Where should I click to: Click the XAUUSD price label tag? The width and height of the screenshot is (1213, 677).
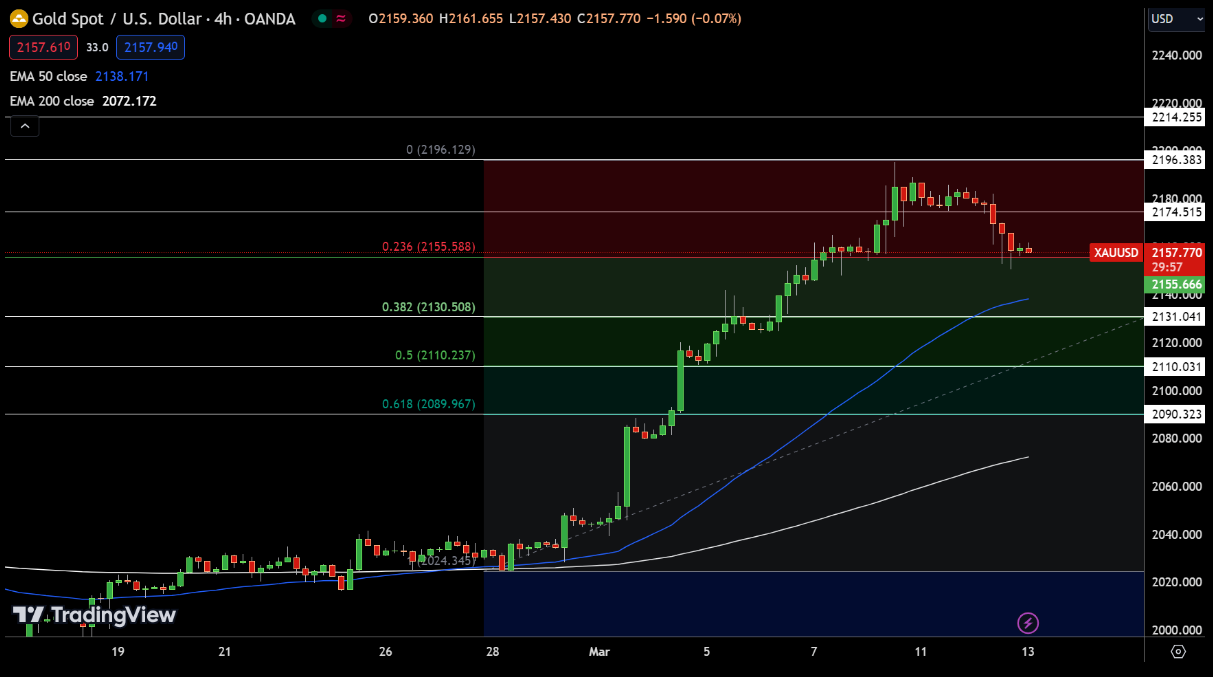tap(1116, 253)
